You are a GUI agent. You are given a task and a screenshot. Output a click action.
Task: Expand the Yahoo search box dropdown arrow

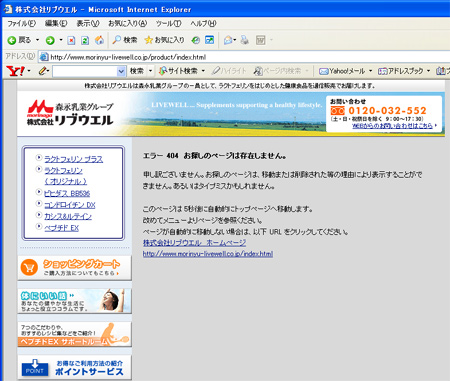coord(121,71)
